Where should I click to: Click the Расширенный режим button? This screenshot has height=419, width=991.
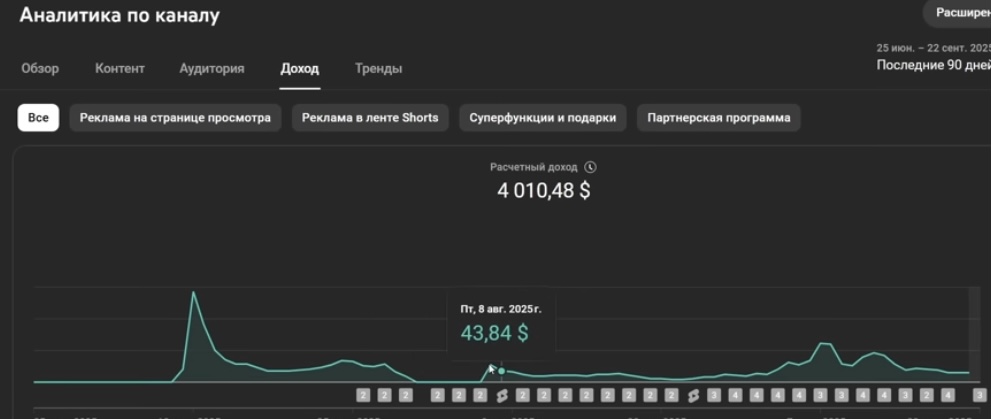coord(960,13)
